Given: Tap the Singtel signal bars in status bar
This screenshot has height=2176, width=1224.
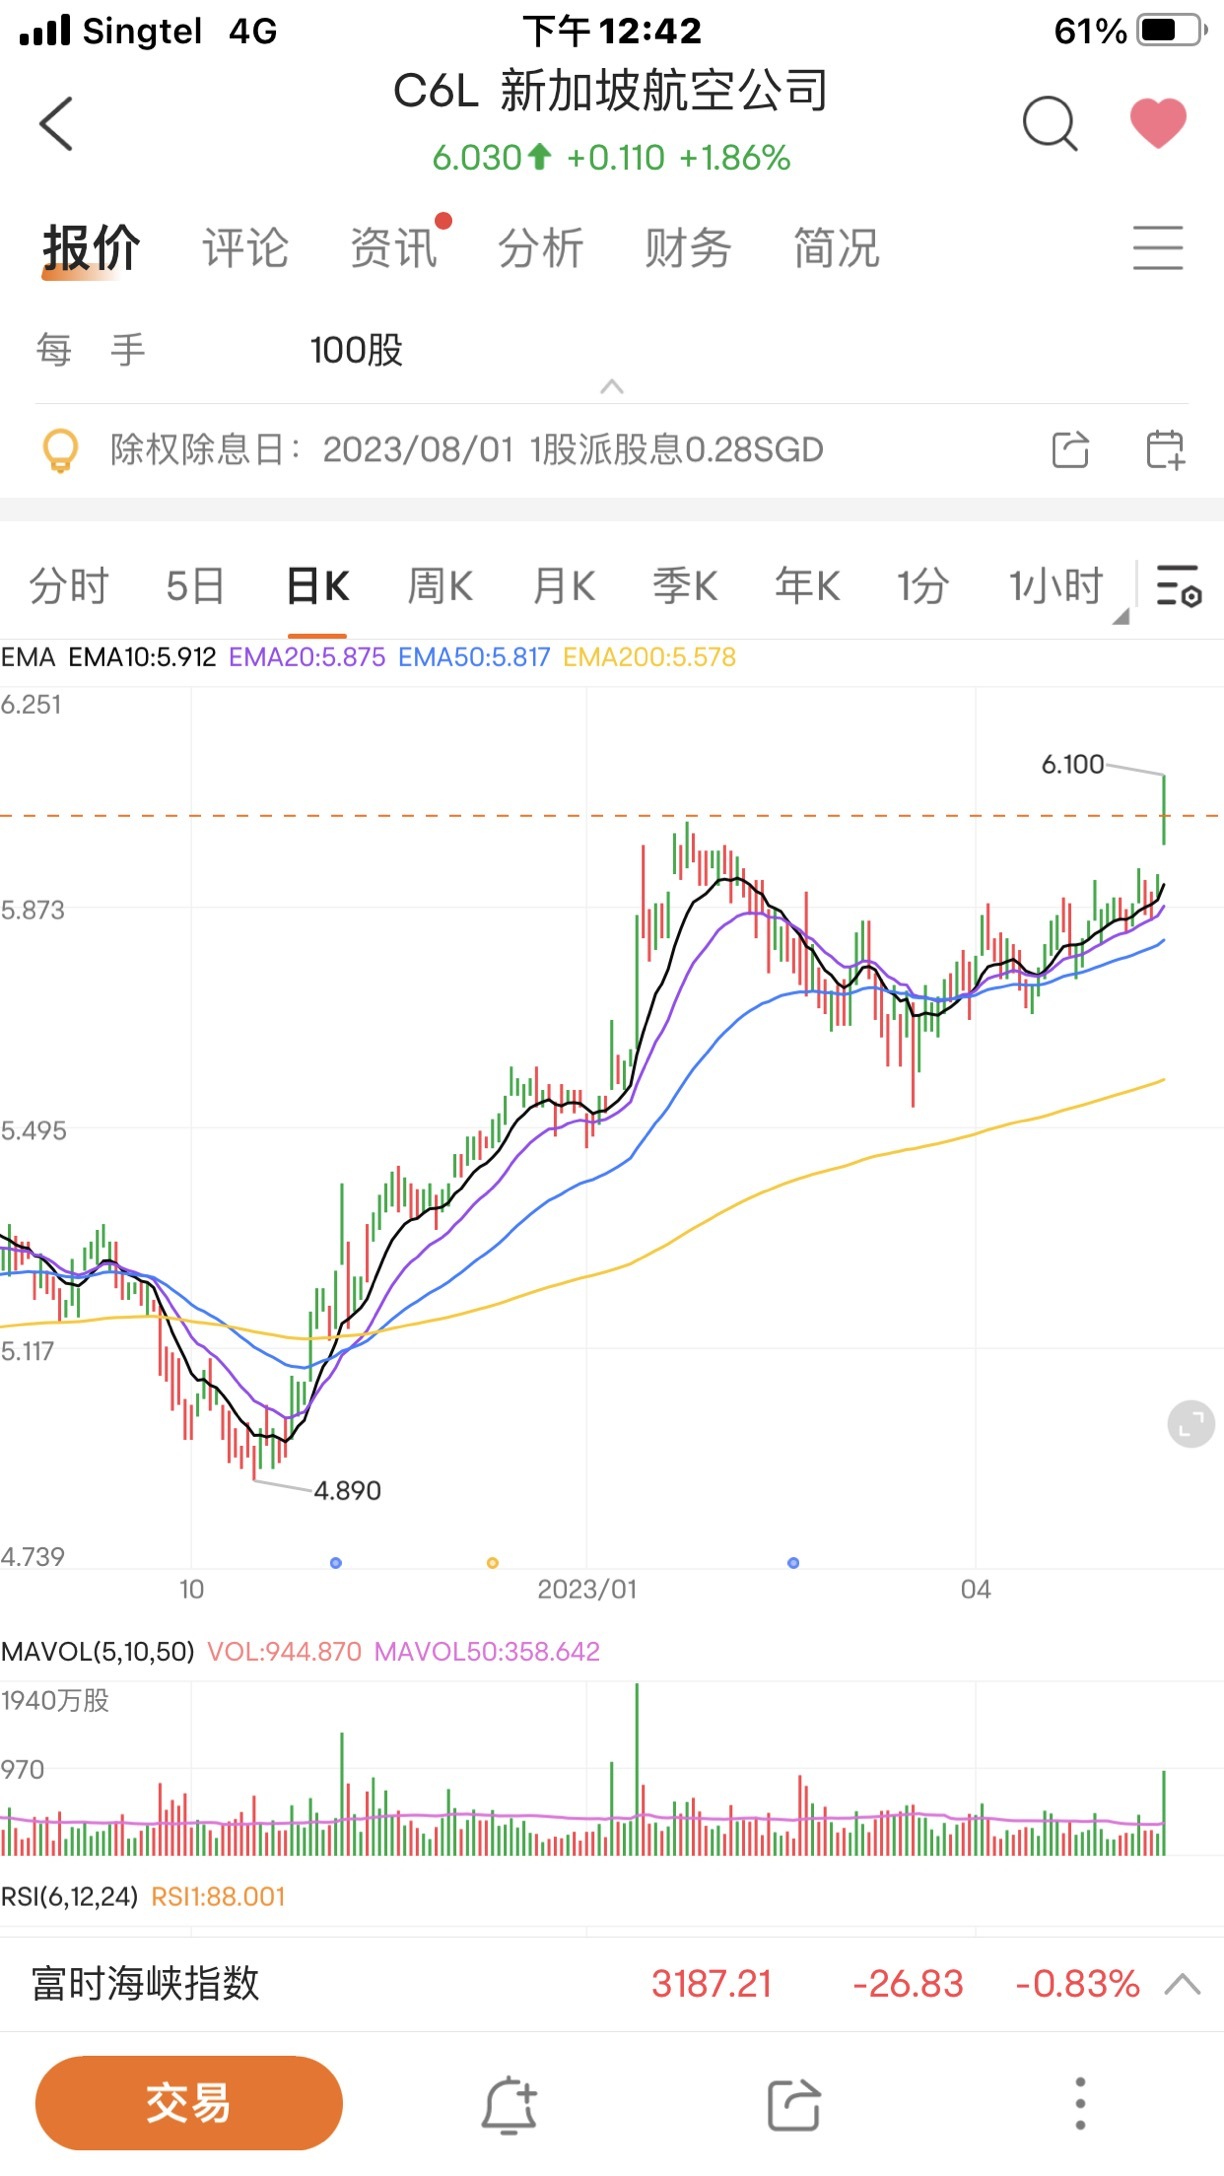Looking at the screenshot, I should coord(46,30).
